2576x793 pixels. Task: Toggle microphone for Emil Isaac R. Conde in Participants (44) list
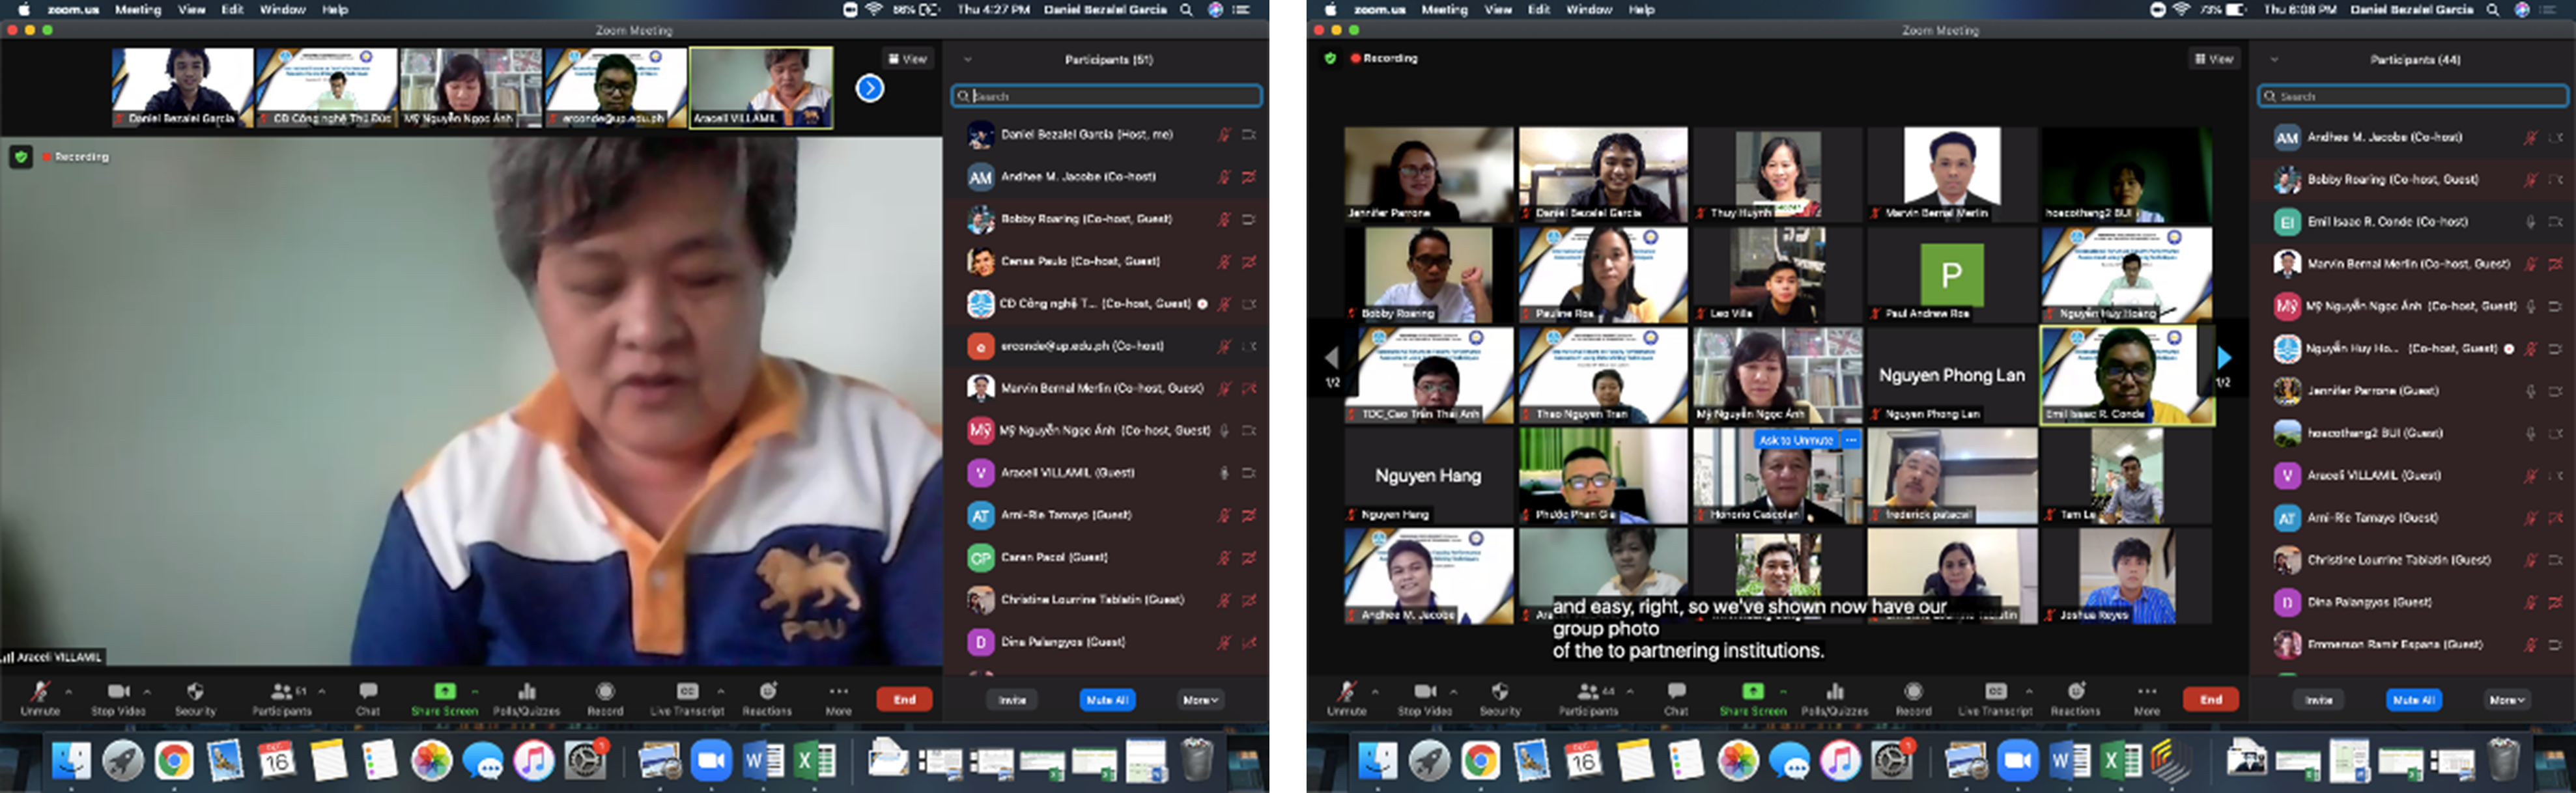[2530, 222]
